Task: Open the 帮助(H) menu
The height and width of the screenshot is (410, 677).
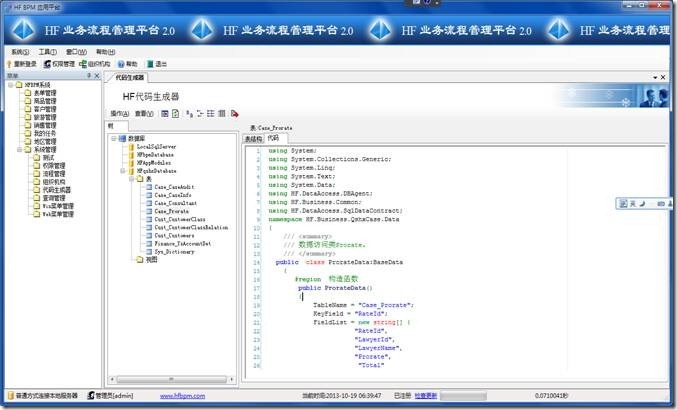Action: point(105,52)
